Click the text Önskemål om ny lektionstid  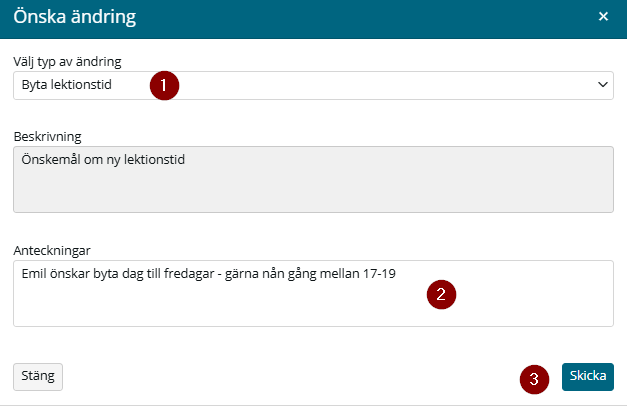click(103, 160)
